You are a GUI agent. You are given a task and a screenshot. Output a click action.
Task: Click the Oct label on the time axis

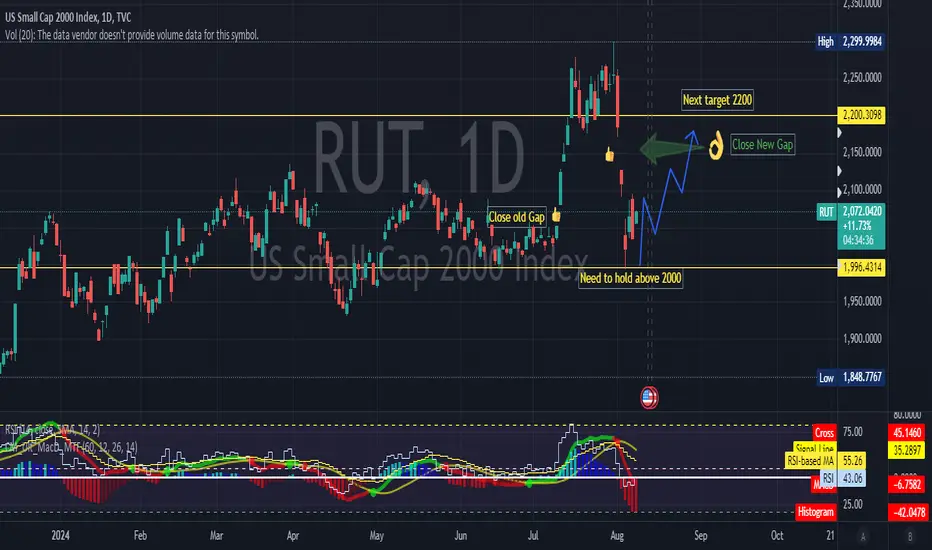(777, 536)
